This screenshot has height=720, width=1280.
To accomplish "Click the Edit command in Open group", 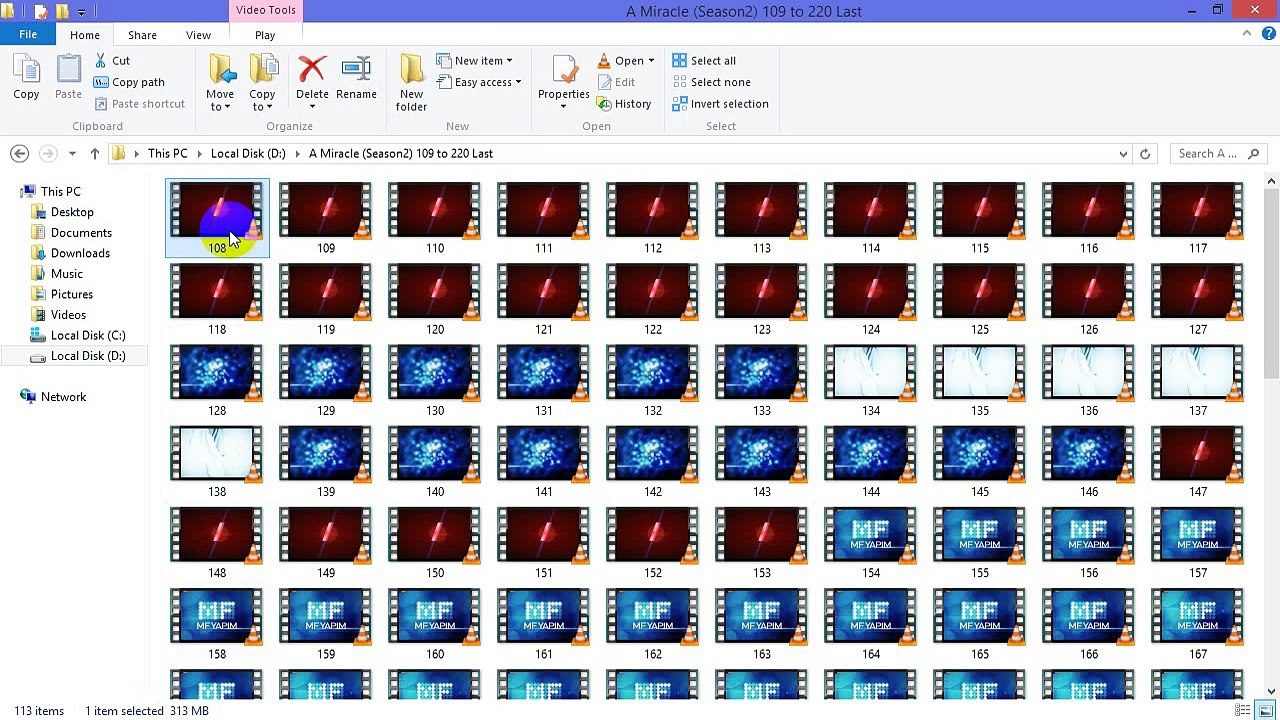I will [x=616, y=82].
